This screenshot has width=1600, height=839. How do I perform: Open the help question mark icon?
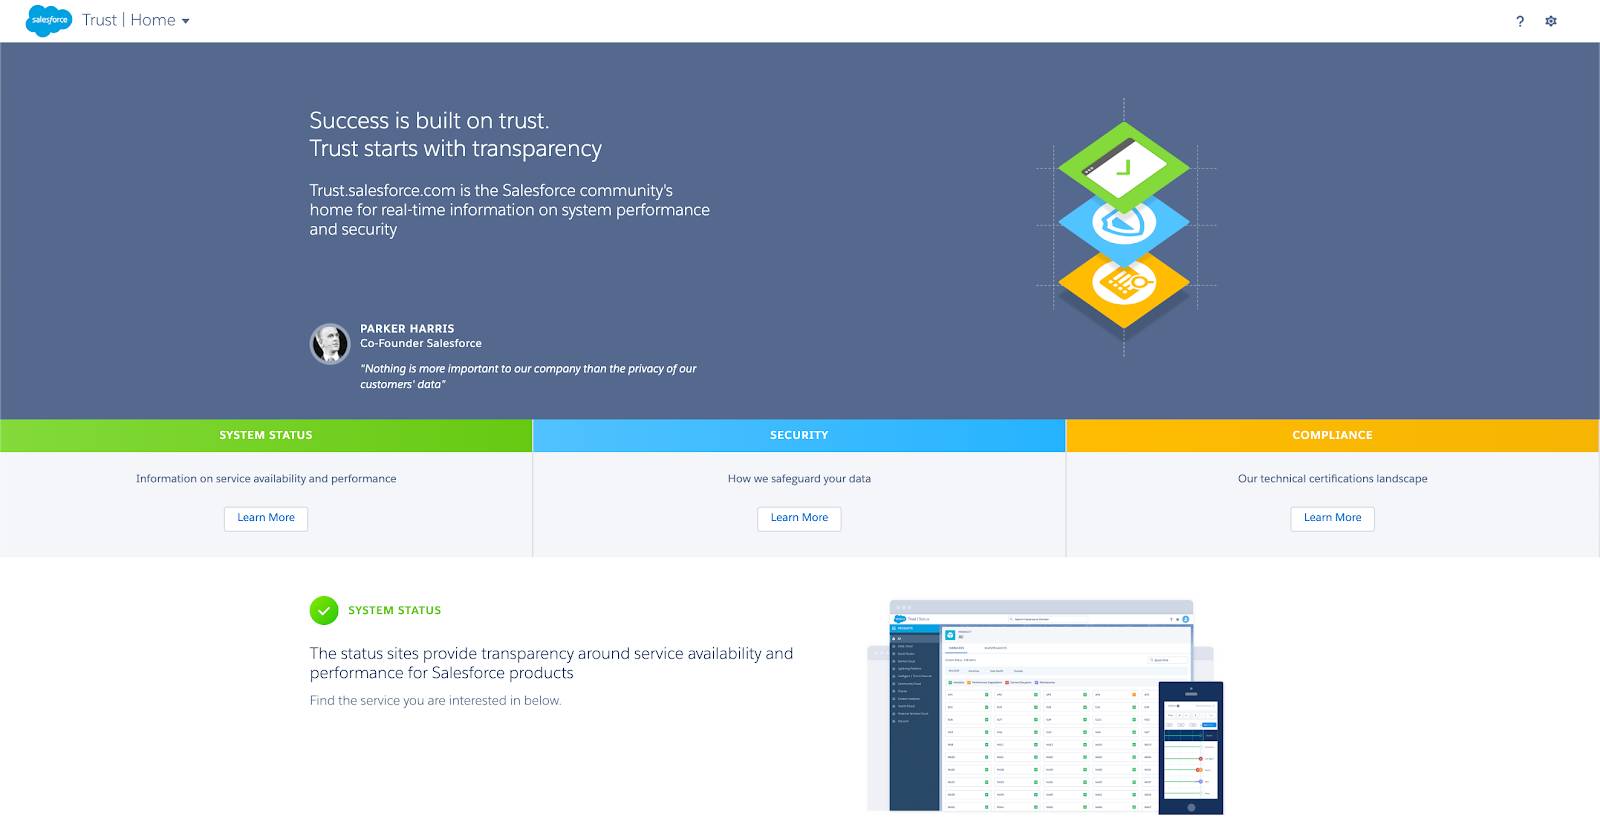pos(1520,21)
